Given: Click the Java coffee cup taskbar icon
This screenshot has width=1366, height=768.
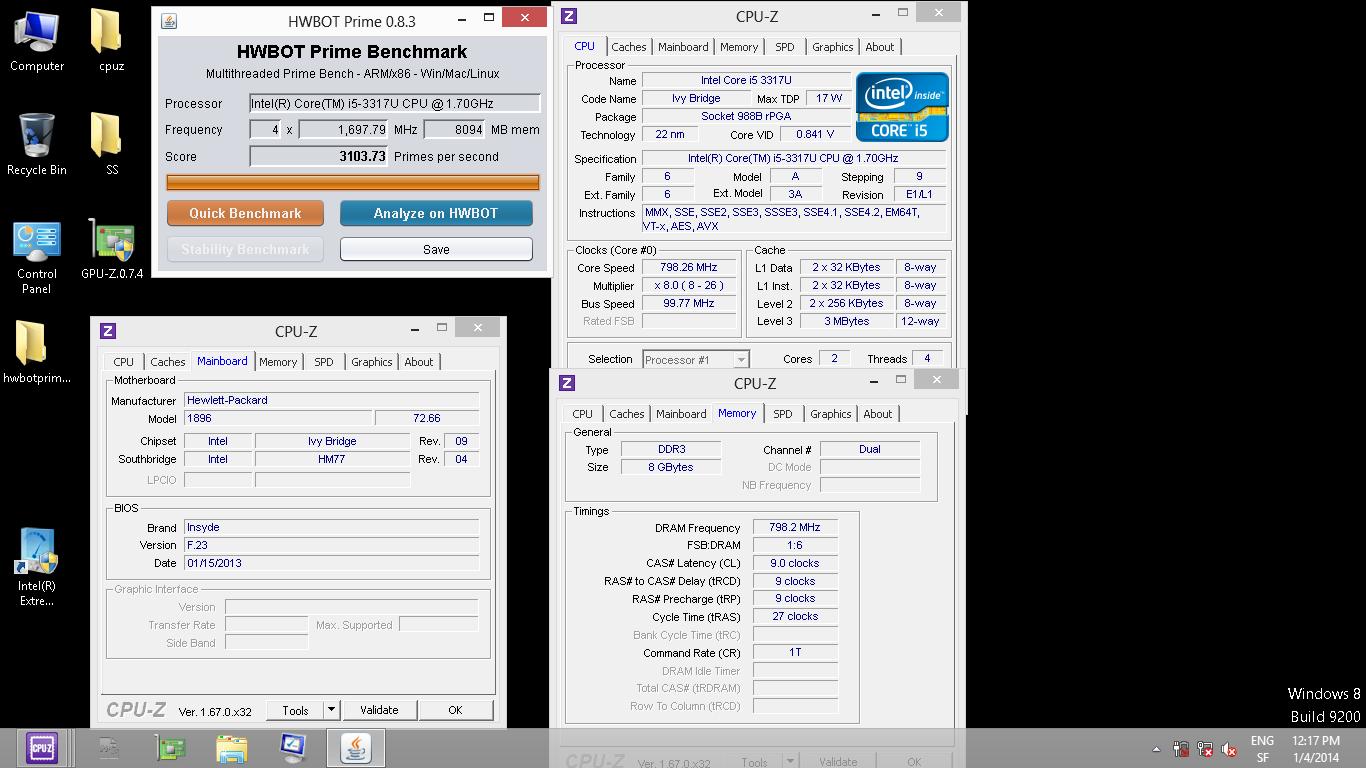Looking at the screenshot, I should coord(355,747).
